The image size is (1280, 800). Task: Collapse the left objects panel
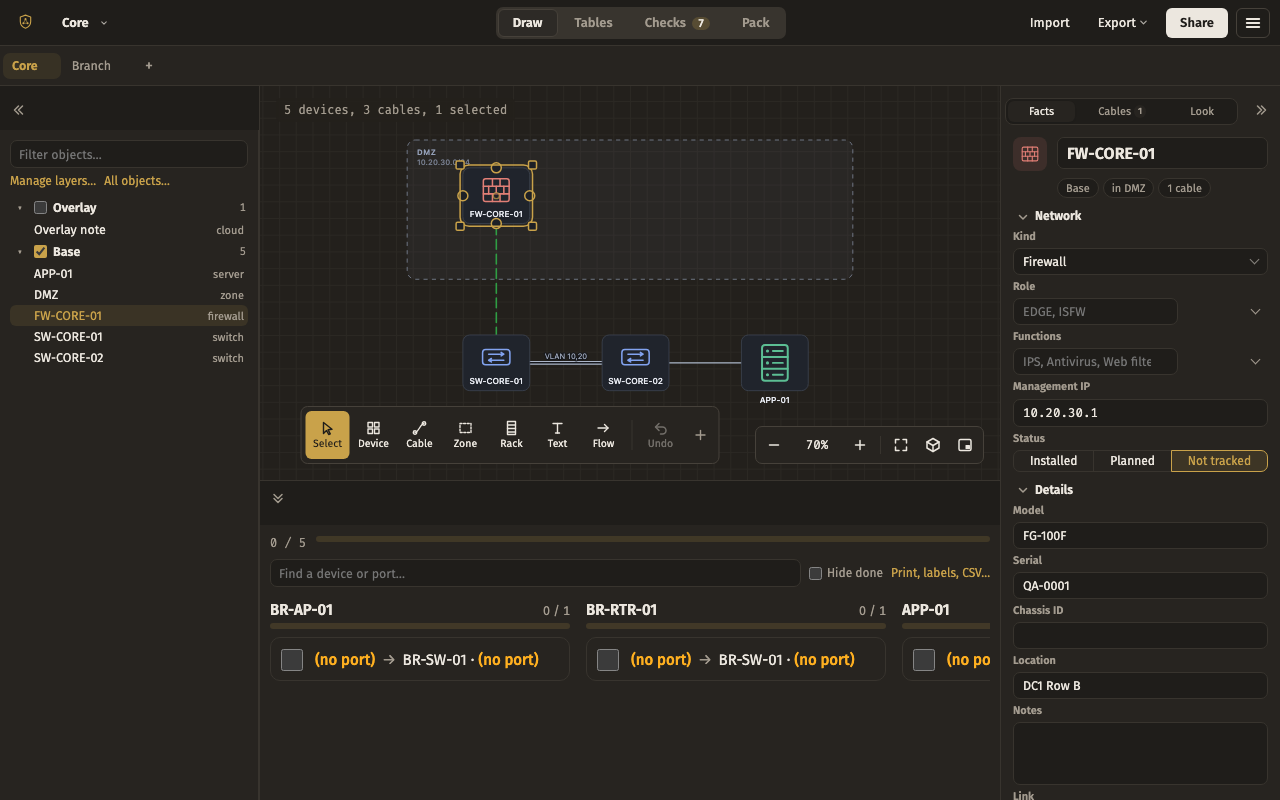click(18, 110)
